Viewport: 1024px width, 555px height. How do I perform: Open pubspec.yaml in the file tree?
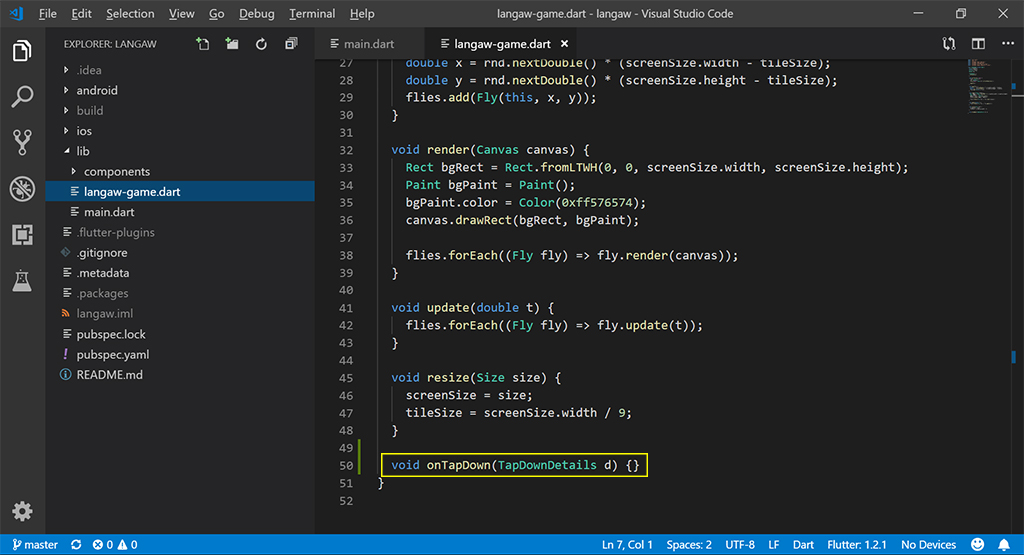(112, 354)
